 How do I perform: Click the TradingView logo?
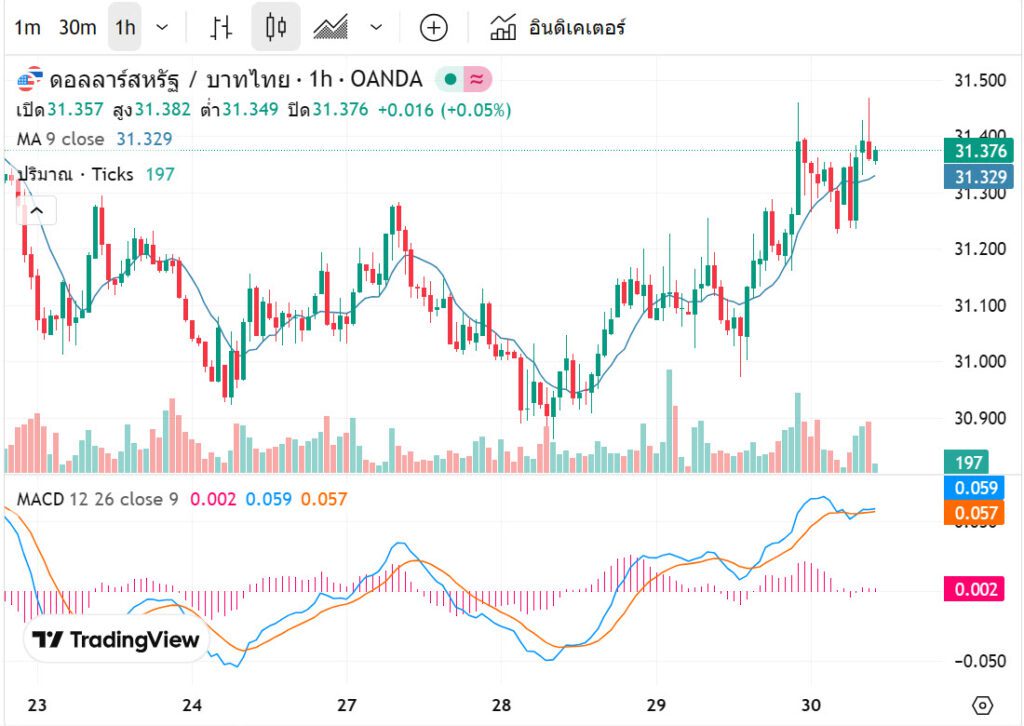[x=115, y=640]
